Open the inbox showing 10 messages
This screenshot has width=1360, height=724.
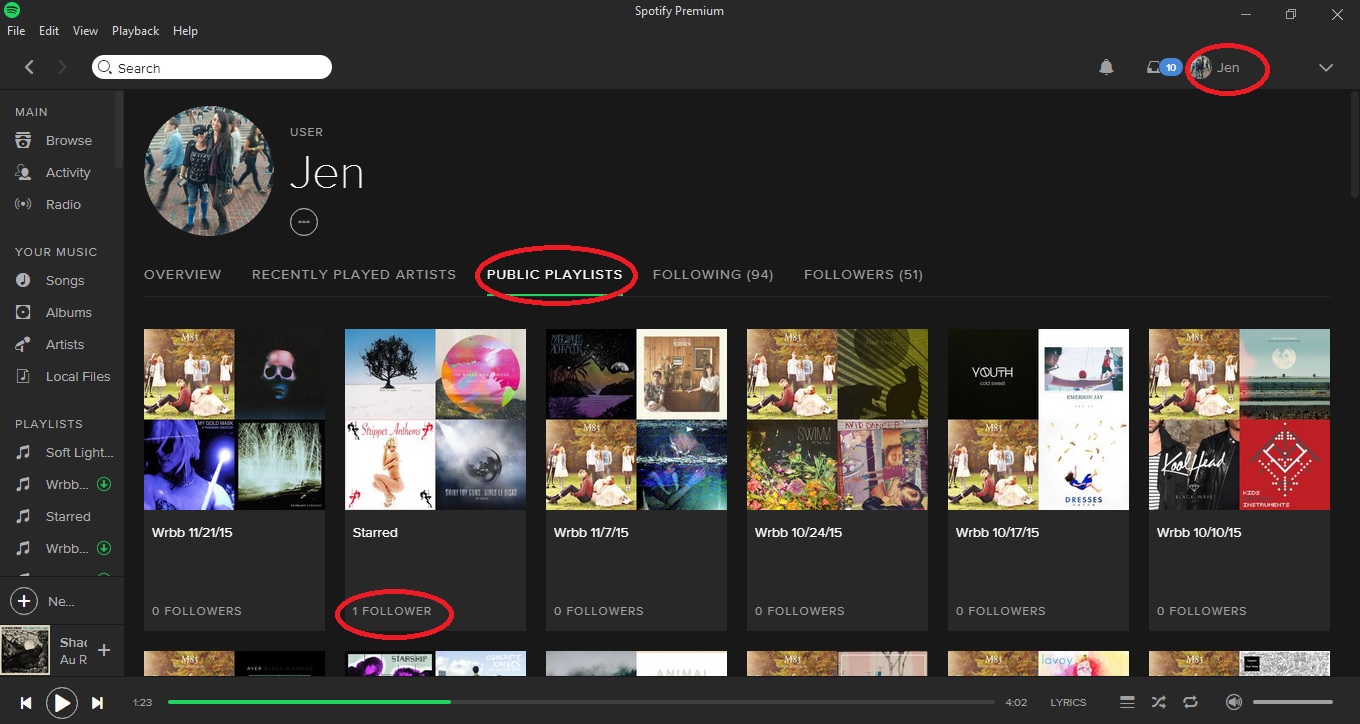1159,67
